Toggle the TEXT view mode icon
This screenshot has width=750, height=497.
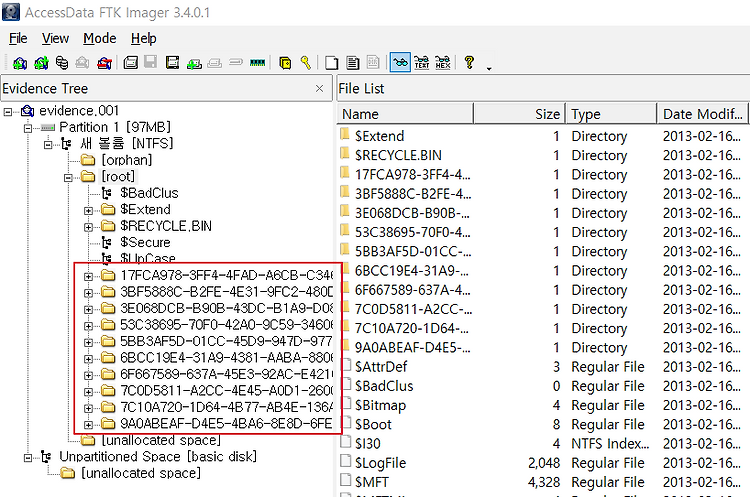pyautogui.click(x=421, y=63)
